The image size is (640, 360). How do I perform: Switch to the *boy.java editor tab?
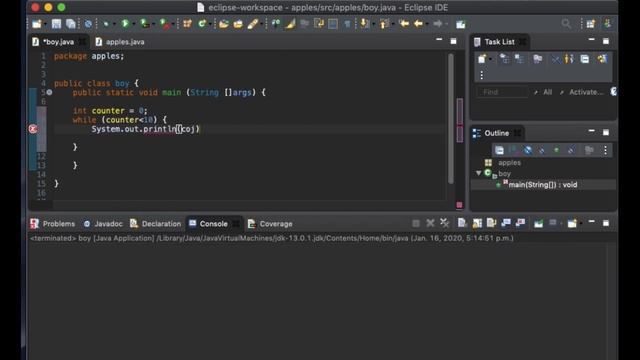point(58,42)
